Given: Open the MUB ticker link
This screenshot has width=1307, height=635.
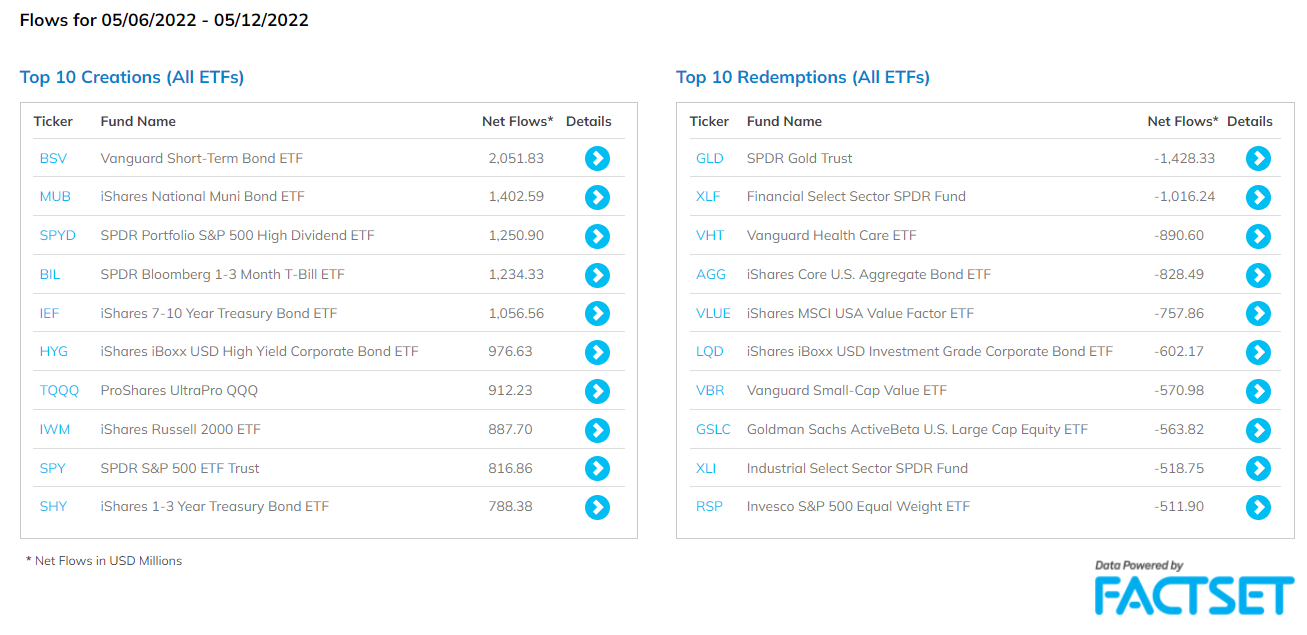Looking at the screenshot, I should pos(55,197).
